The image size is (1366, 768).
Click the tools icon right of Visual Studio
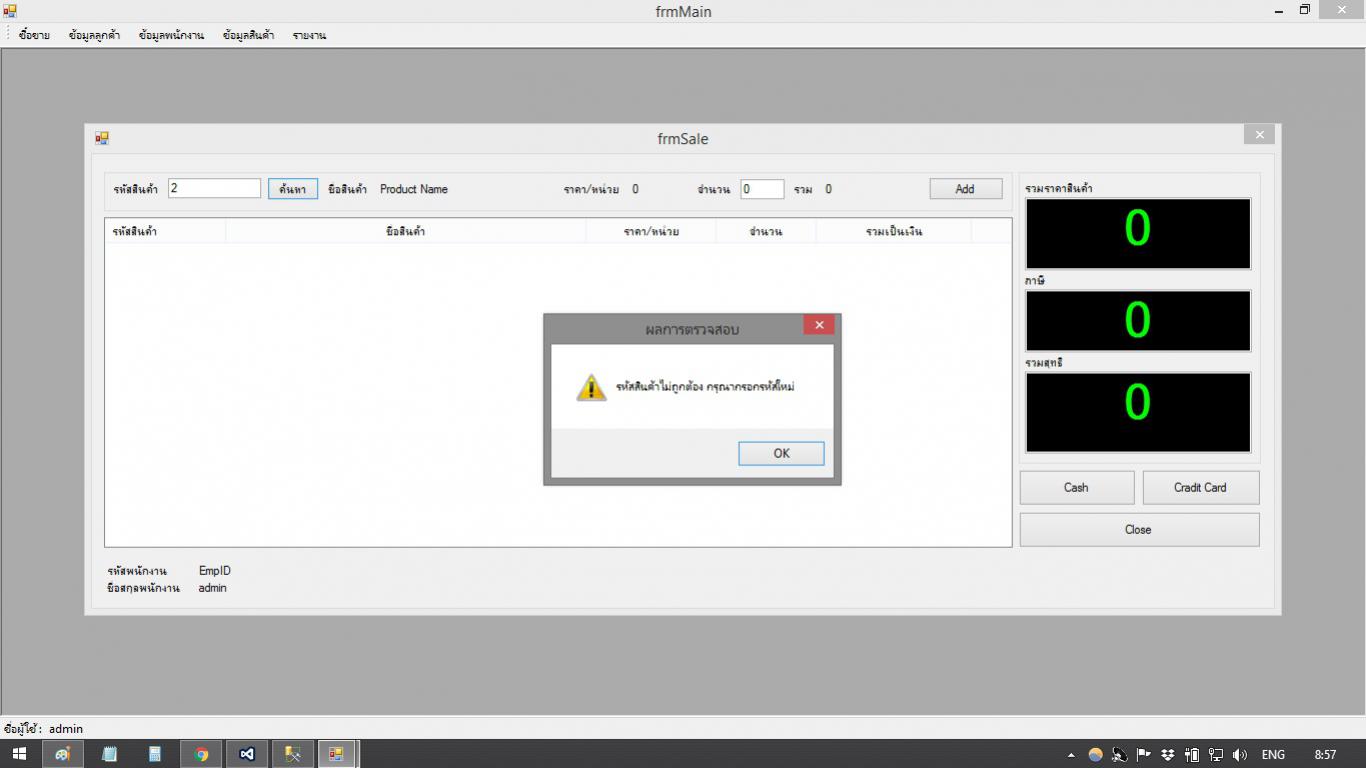pyautogui.click(x=293, y=754)
